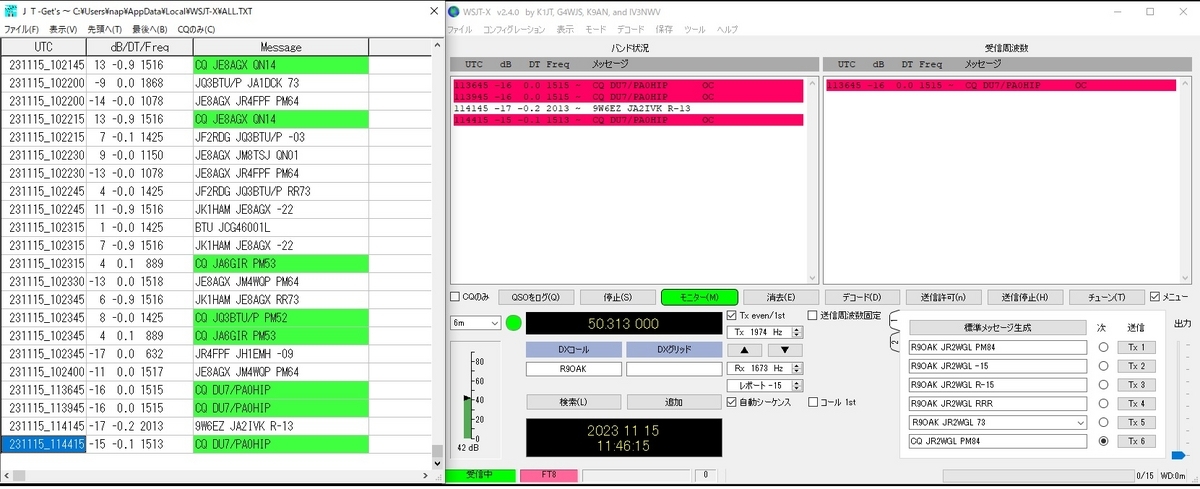The width and height of the screenshot is (1200, 489).
Task: Click the up arrow frequency shift button
Action: [746, 350]
